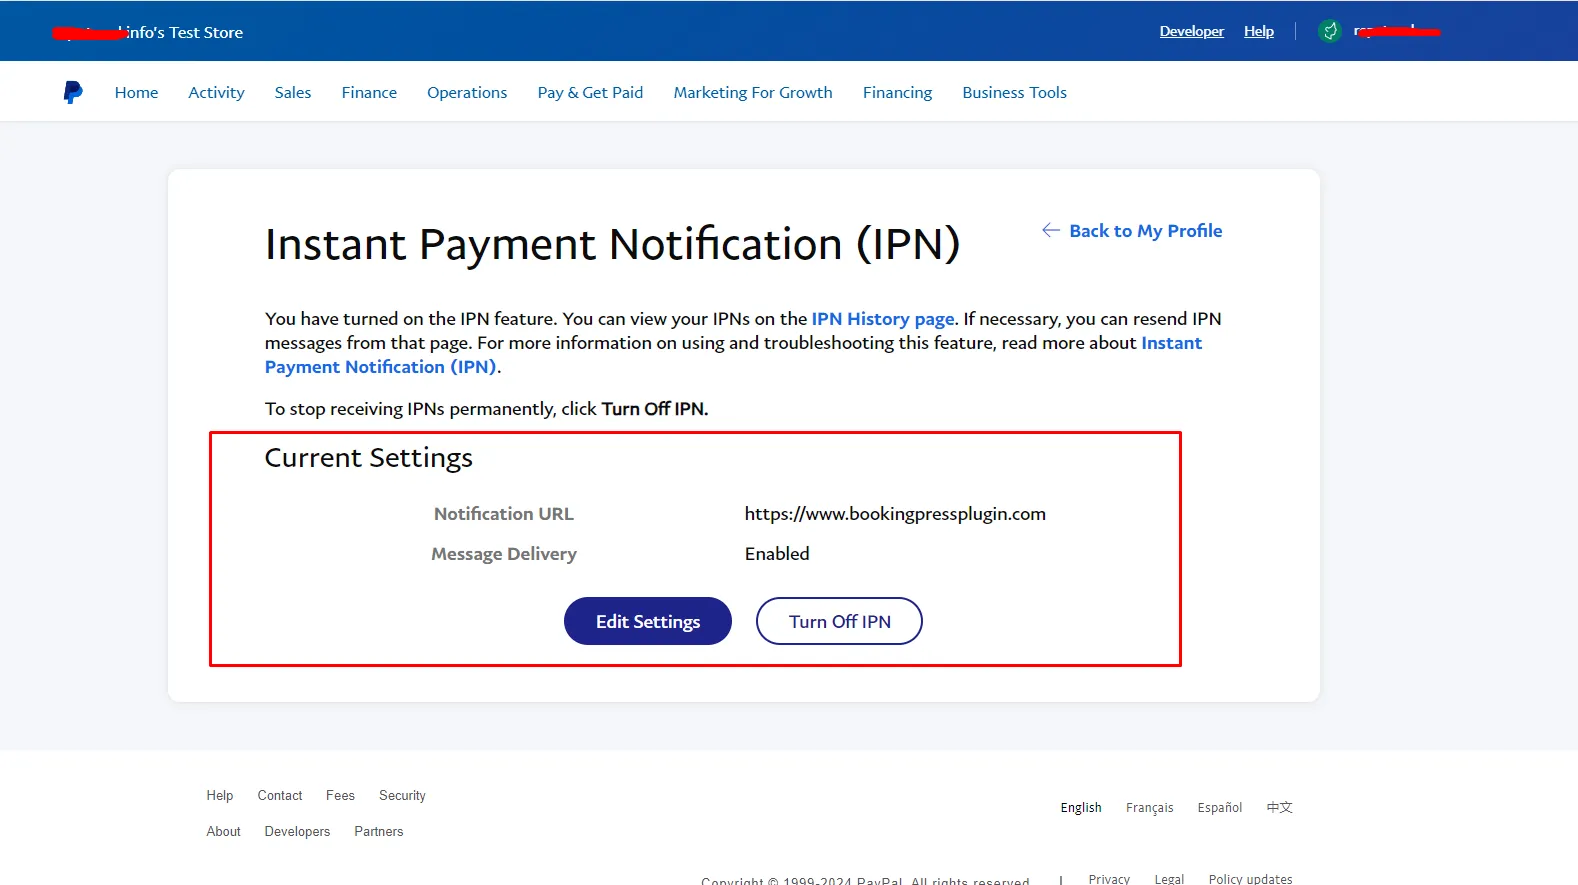Open the Operations menu
Screen dimensions: 1578x885
coord(467,92)
